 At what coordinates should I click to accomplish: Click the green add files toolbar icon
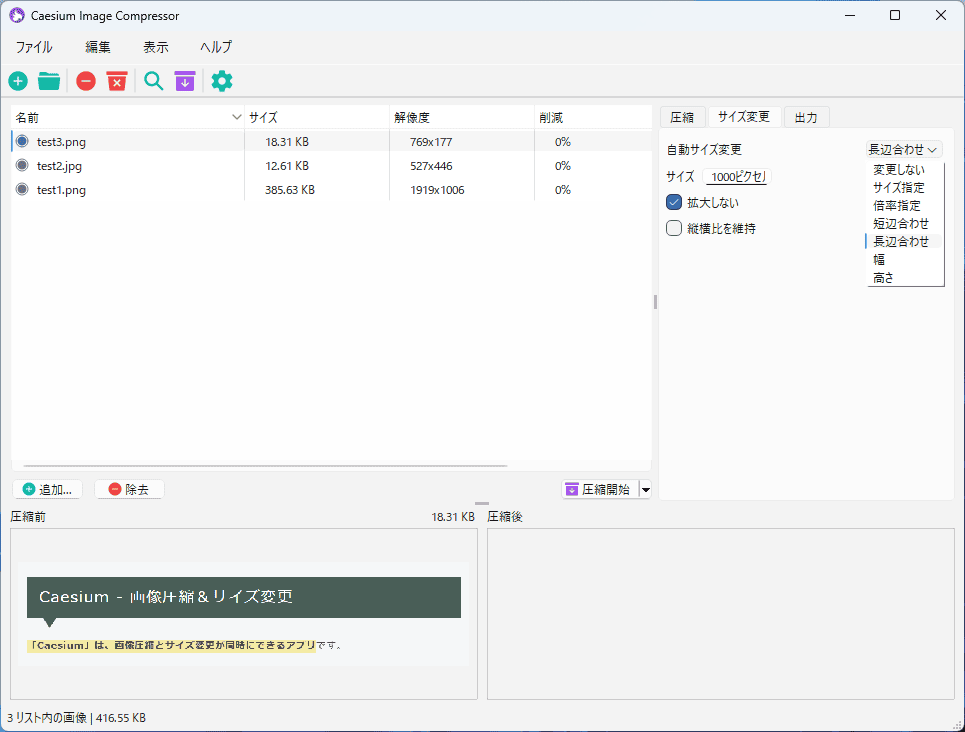pyautogui.click(x=18, y=81)
